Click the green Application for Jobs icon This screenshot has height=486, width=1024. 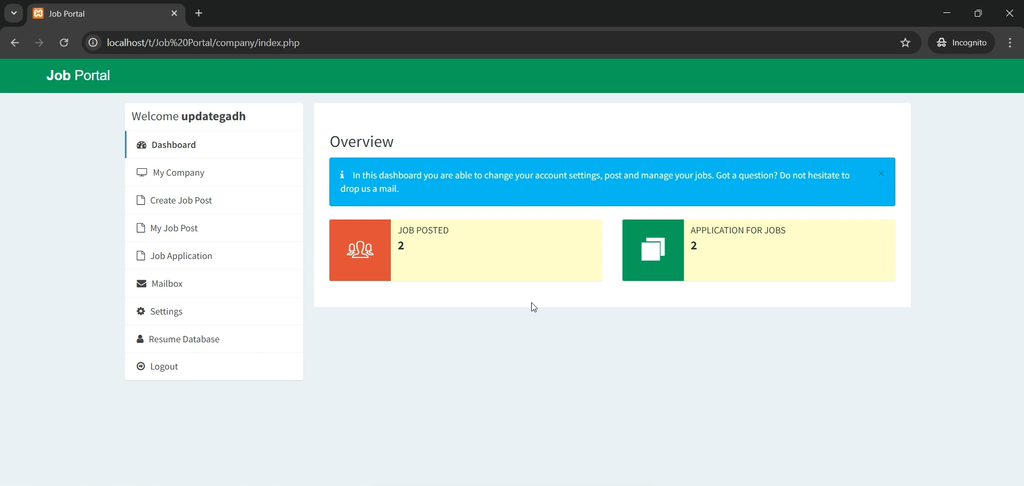(x=653, y=250)
